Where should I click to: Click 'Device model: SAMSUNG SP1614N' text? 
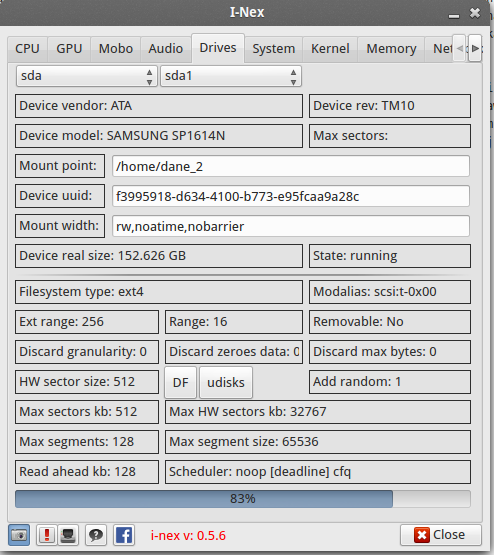(122, 136)
